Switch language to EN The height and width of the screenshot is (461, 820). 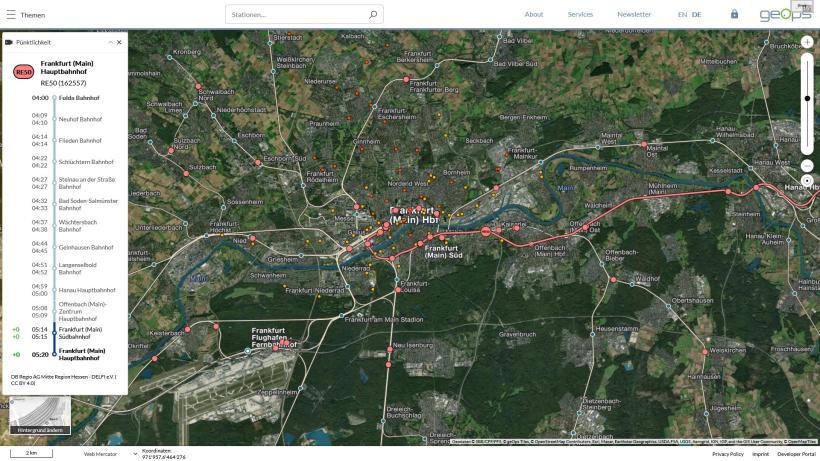(x=682, y=15)
